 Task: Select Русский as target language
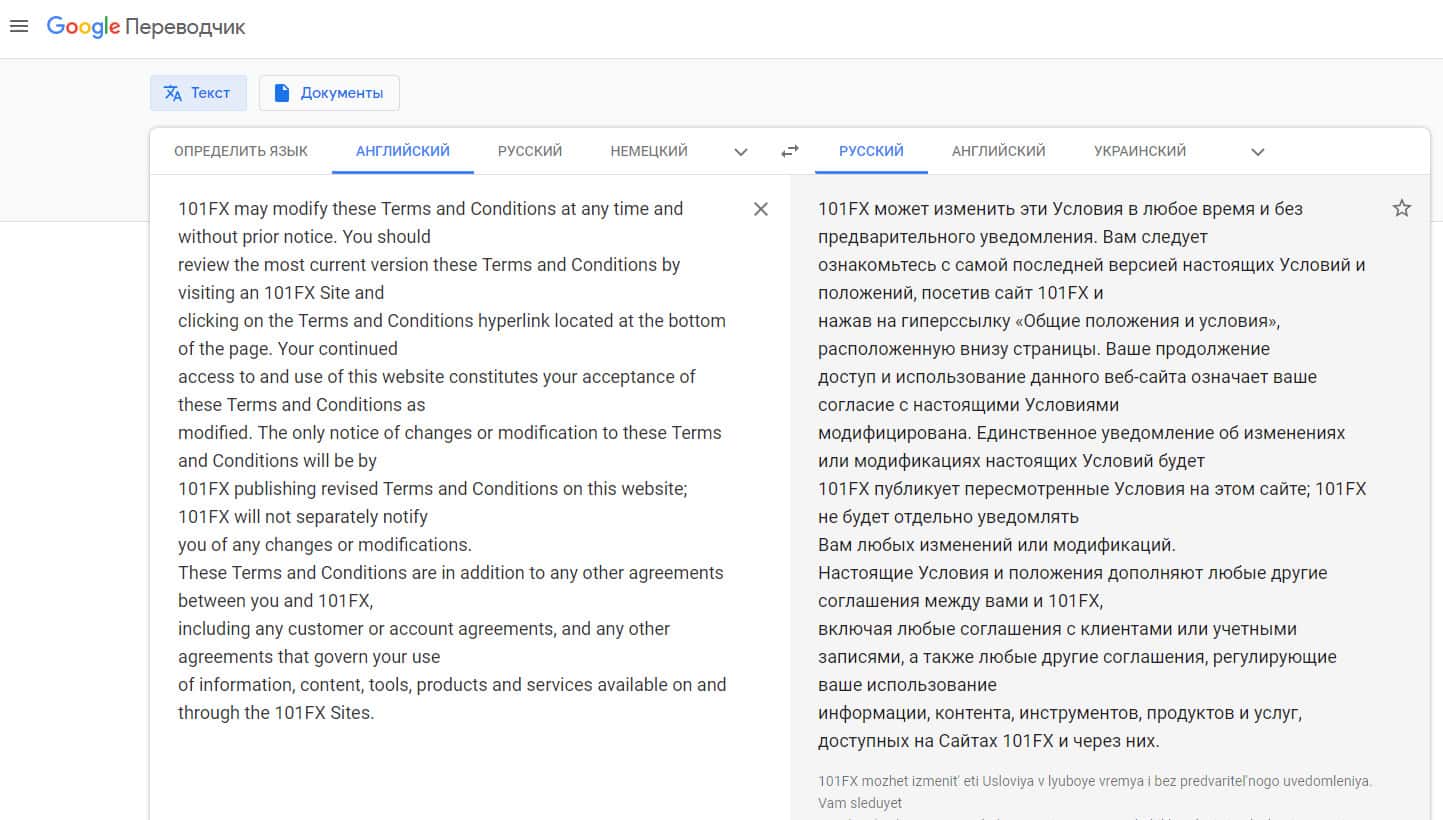click(x=871, y=151)
